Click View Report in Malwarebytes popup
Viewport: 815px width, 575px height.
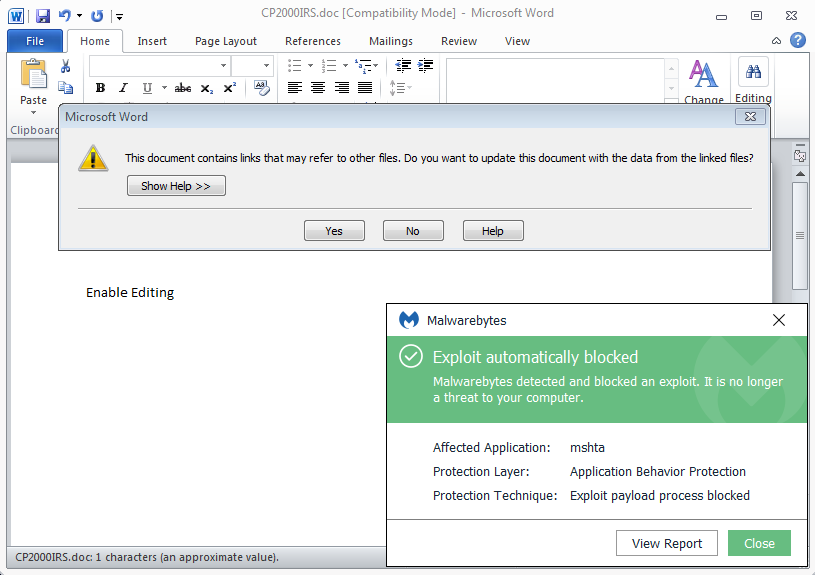pos(667,543)
